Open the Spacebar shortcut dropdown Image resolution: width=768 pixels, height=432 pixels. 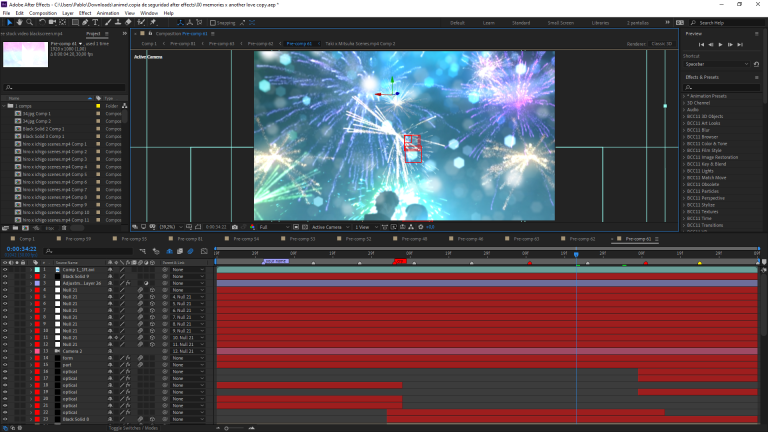[717, 64]
